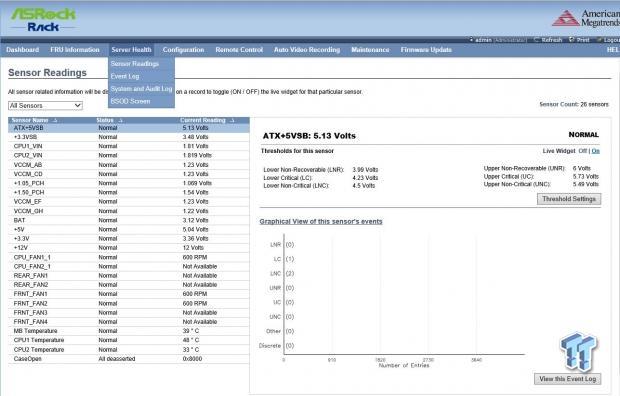Choose BSOD Screen menu entry
Screen dimensions: 620x396
pyautogui.click(x=130, y=101)
